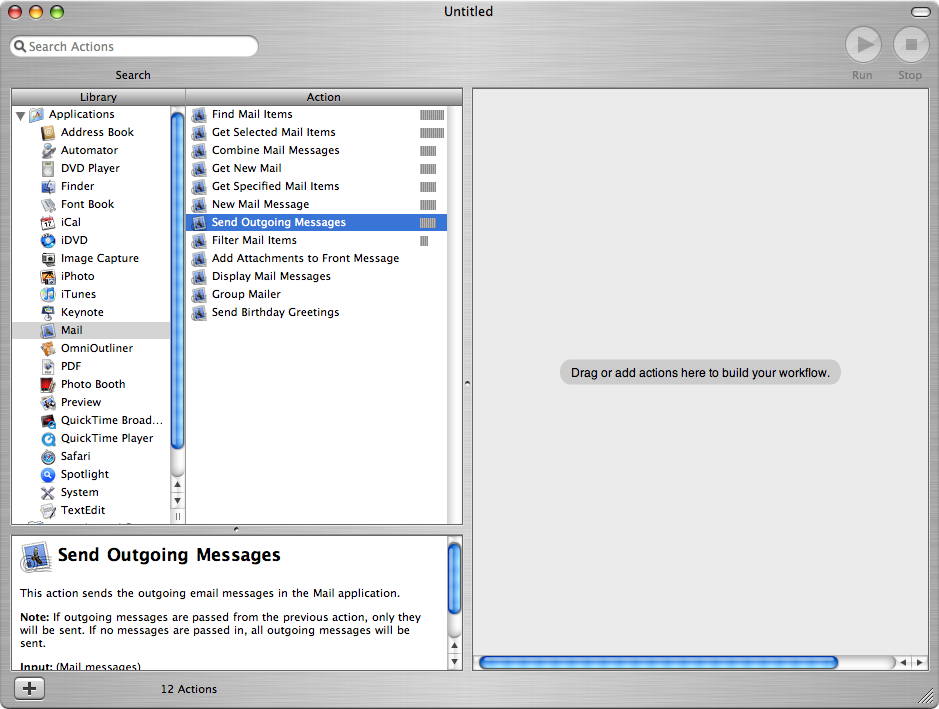Select the Get Selected Mail Items action
This screenshot has height=709, width=939.
pyautogui.click(x=317, y=132)
